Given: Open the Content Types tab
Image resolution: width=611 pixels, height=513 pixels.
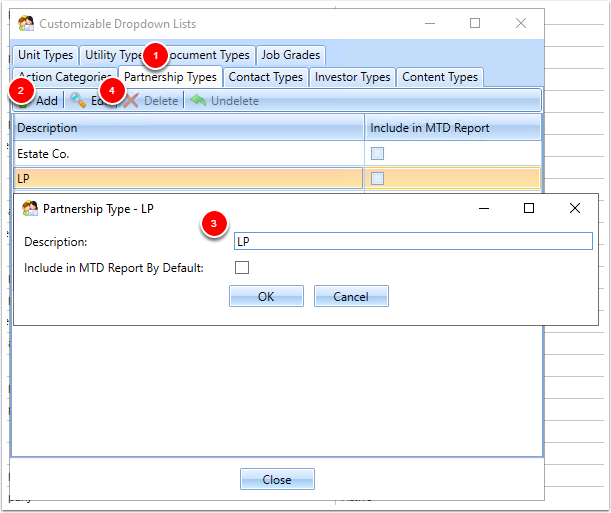Looking at the screenshot, I should 440,77.
